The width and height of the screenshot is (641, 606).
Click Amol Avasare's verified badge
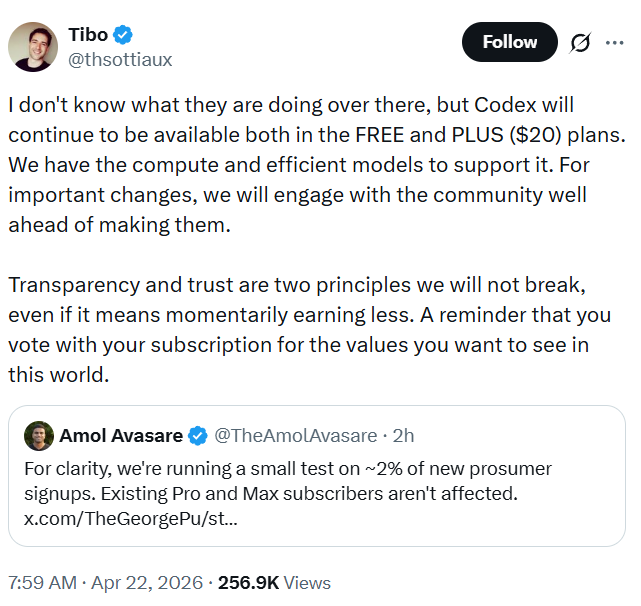pyautogui.click(x=198, y=436)
